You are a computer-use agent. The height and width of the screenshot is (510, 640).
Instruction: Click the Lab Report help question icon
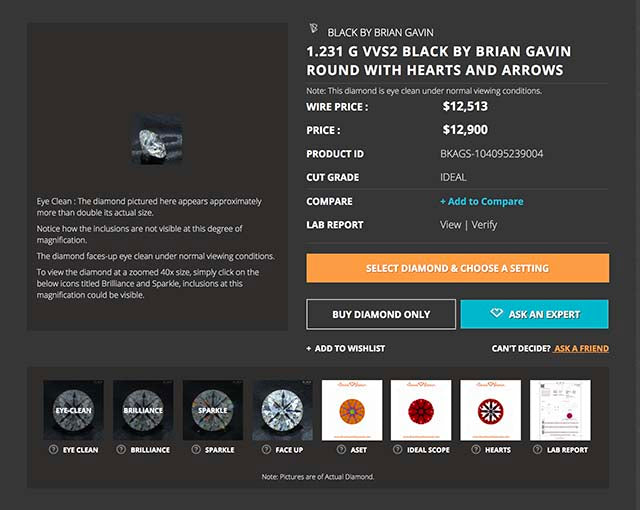[538, 450]
